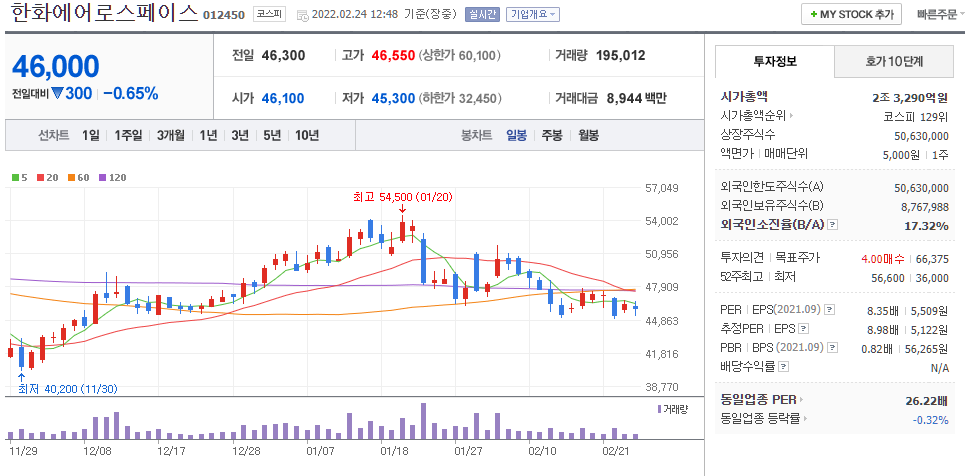Screen dimensions: 971x476
Task: Click the small arrow after 시가총액순위
Action: pyautogui.click(x=791, y=116)
